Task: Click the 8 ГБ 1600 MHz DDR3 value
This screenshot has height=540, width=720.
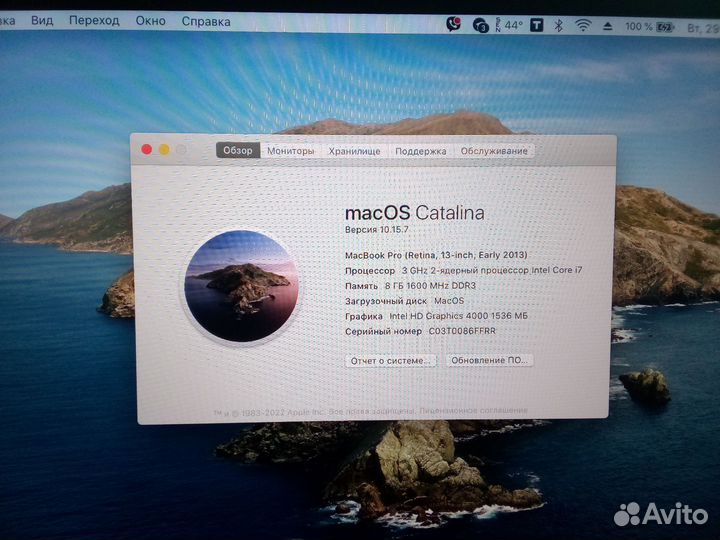Action: (430, 286)
